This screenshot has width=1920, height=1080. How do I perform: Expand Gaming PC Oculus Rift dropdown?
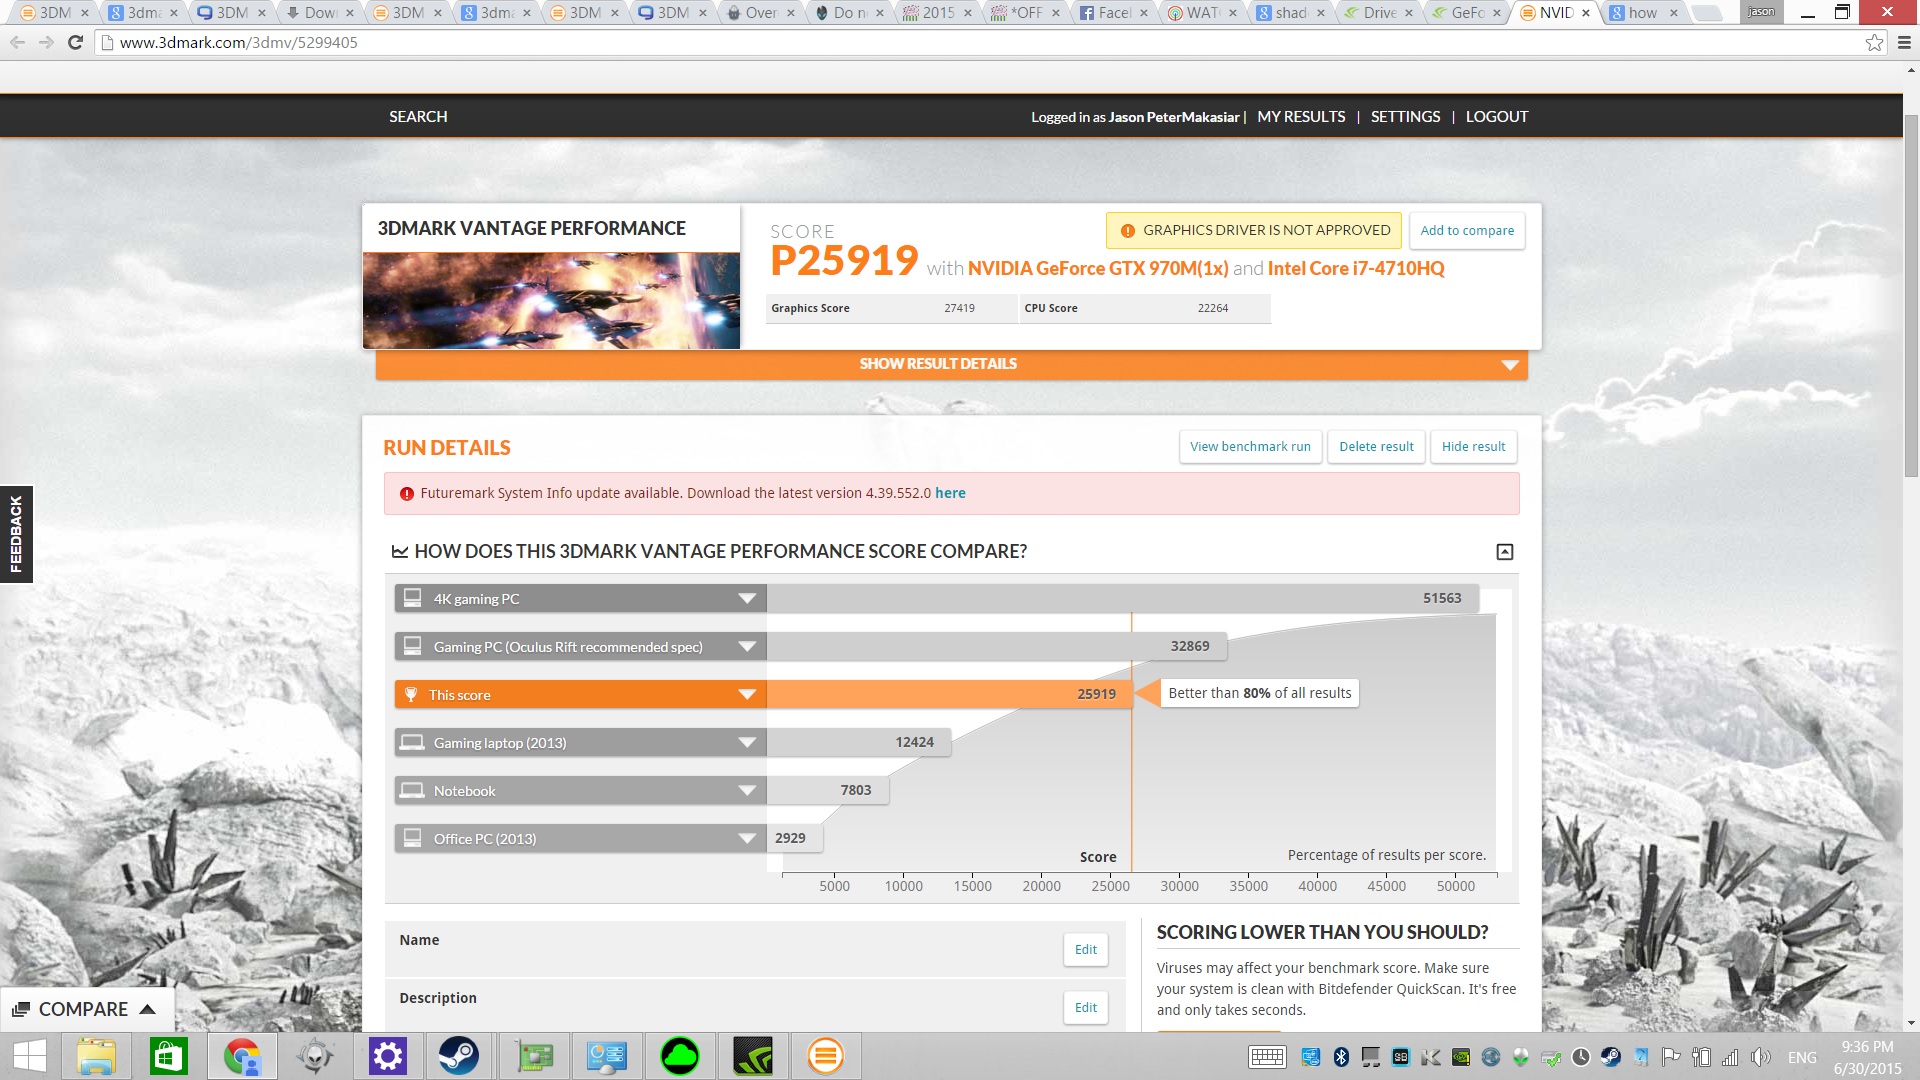[746, 647]
